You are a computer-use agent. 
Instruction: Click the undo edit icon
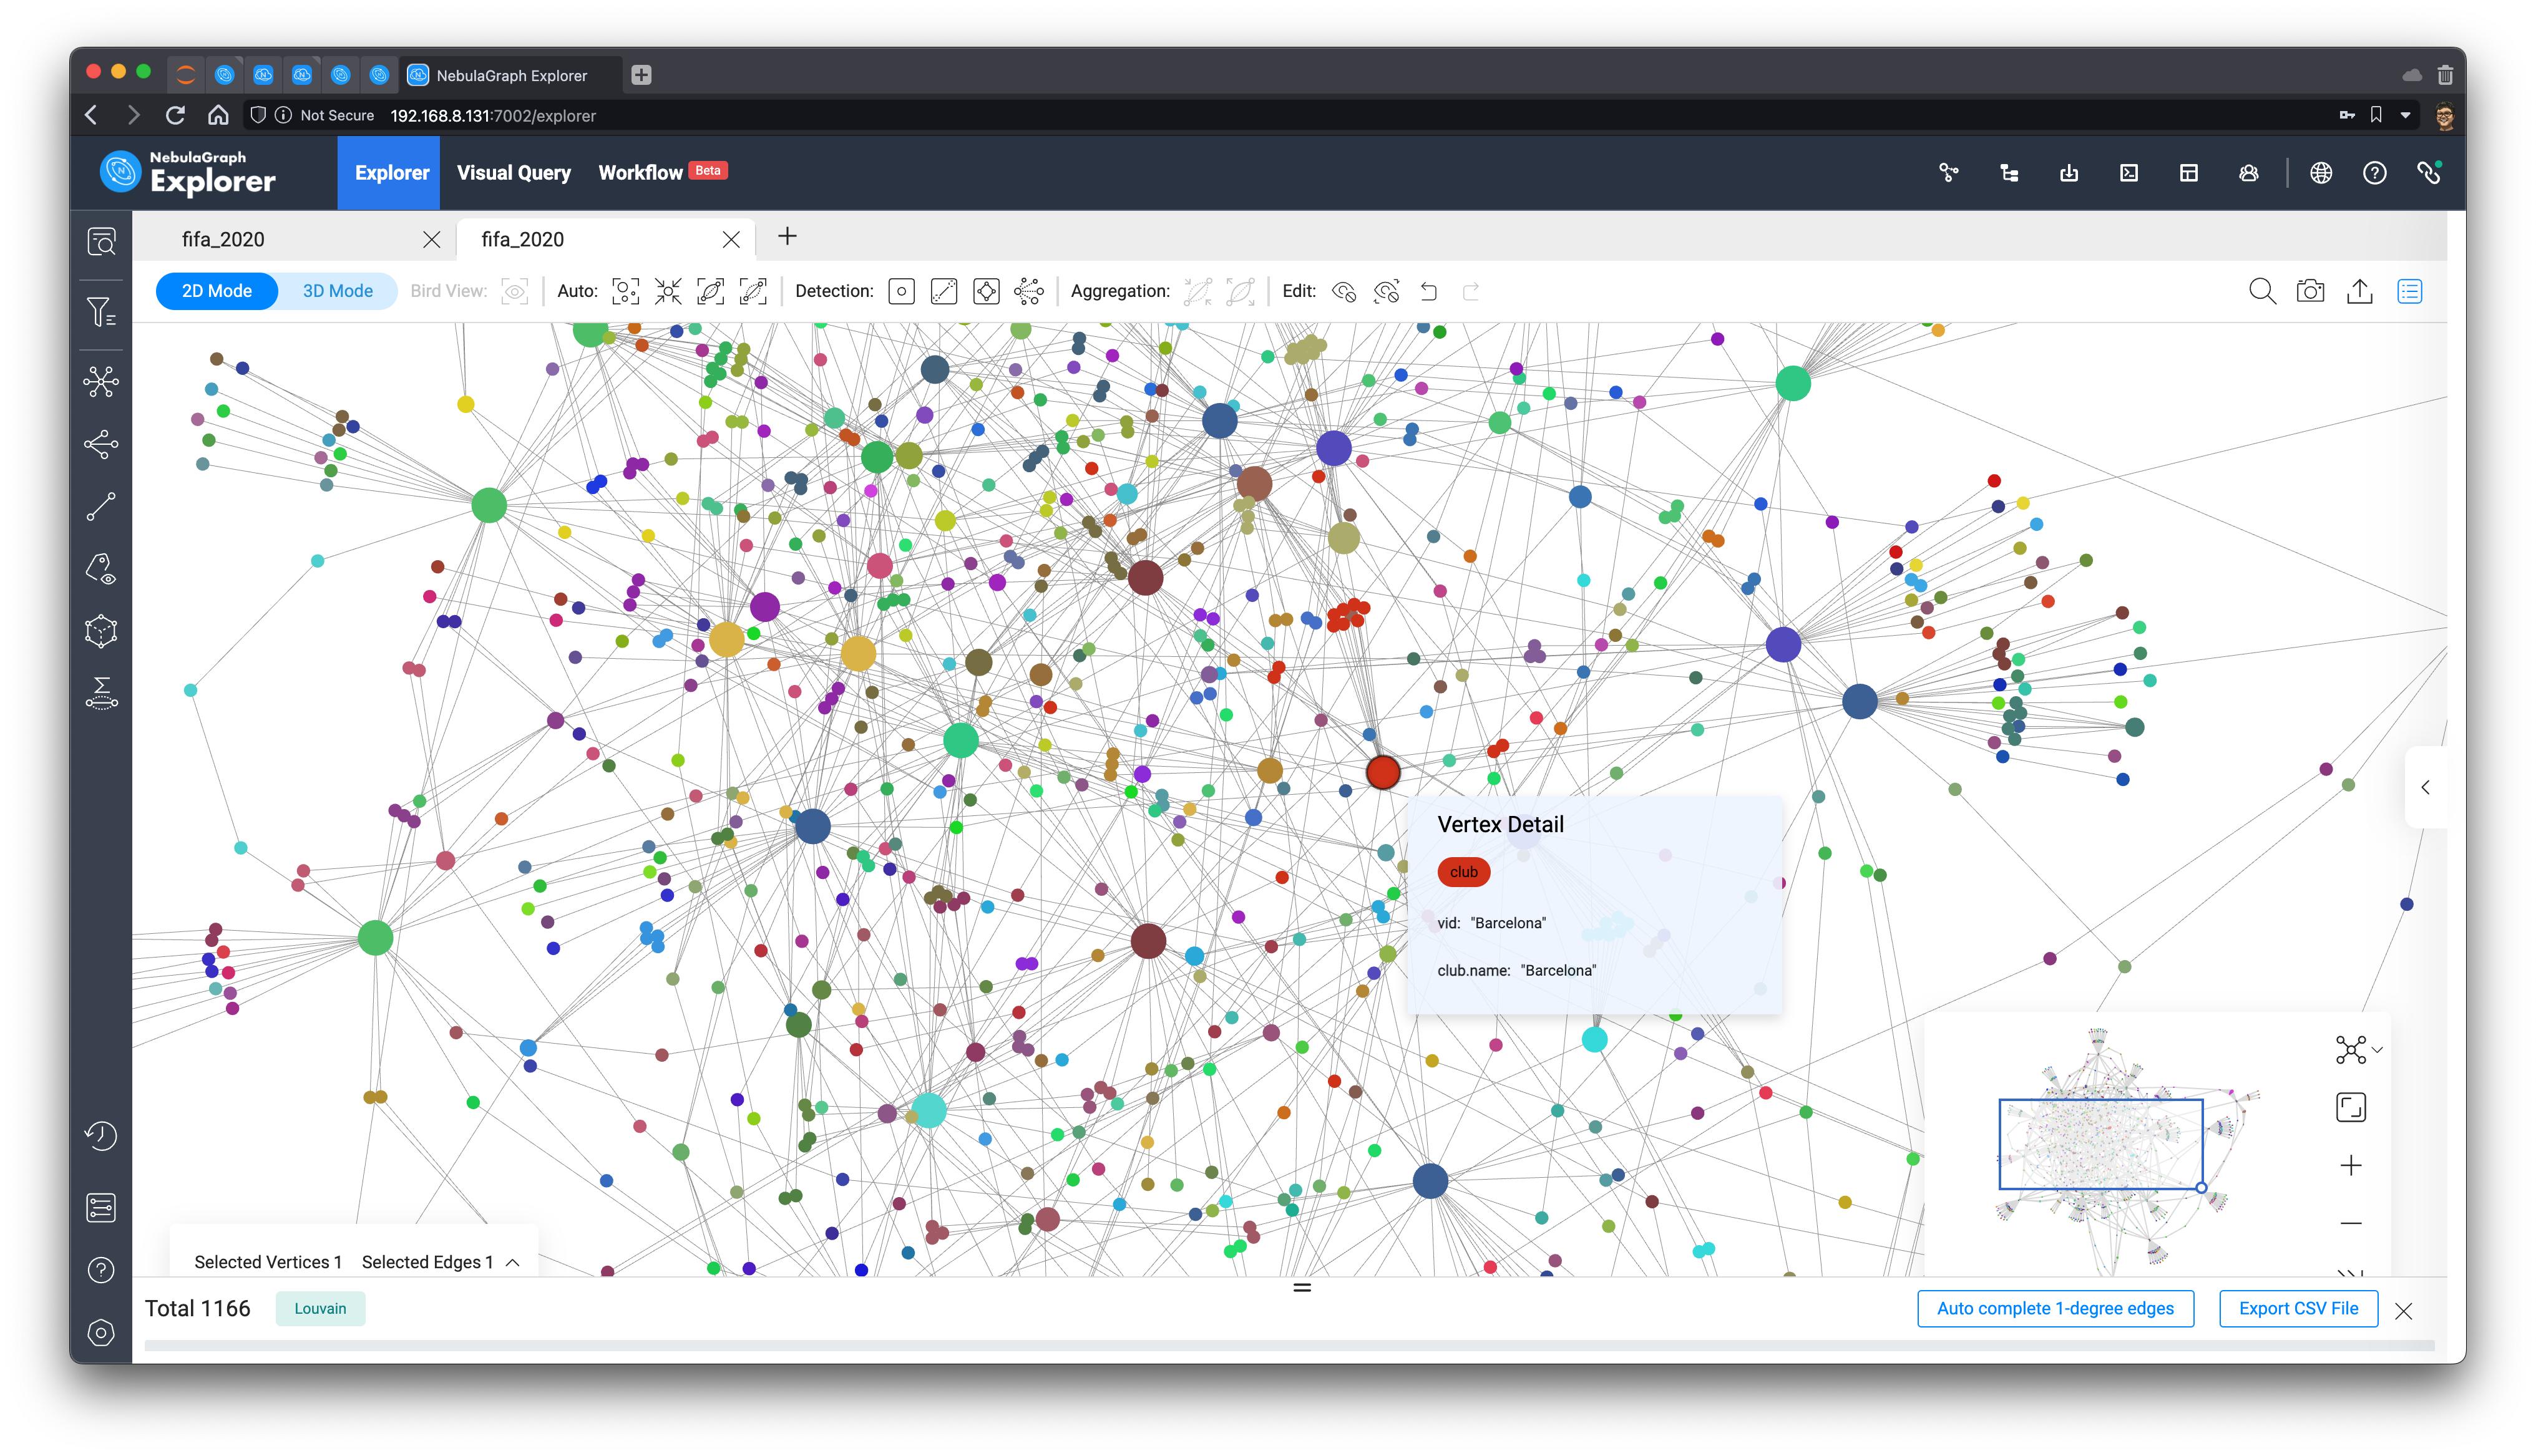[x=1429, y=291]
